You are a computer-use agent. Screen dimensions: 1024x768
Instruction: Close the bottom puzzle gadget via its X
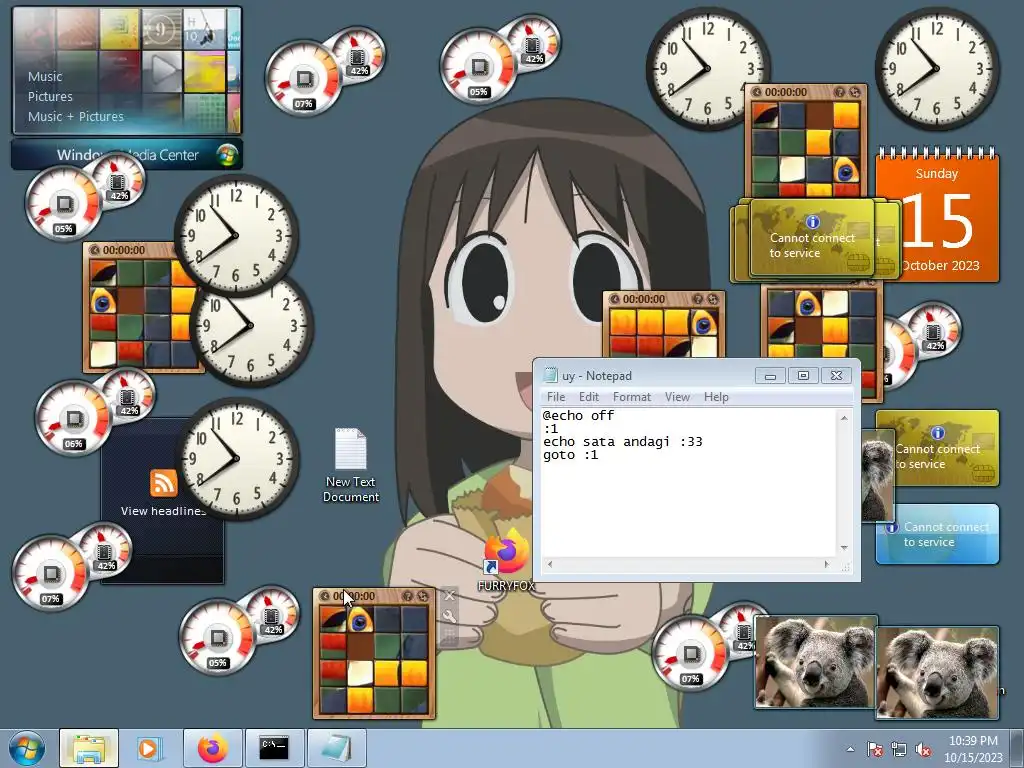tap(449, 596)
